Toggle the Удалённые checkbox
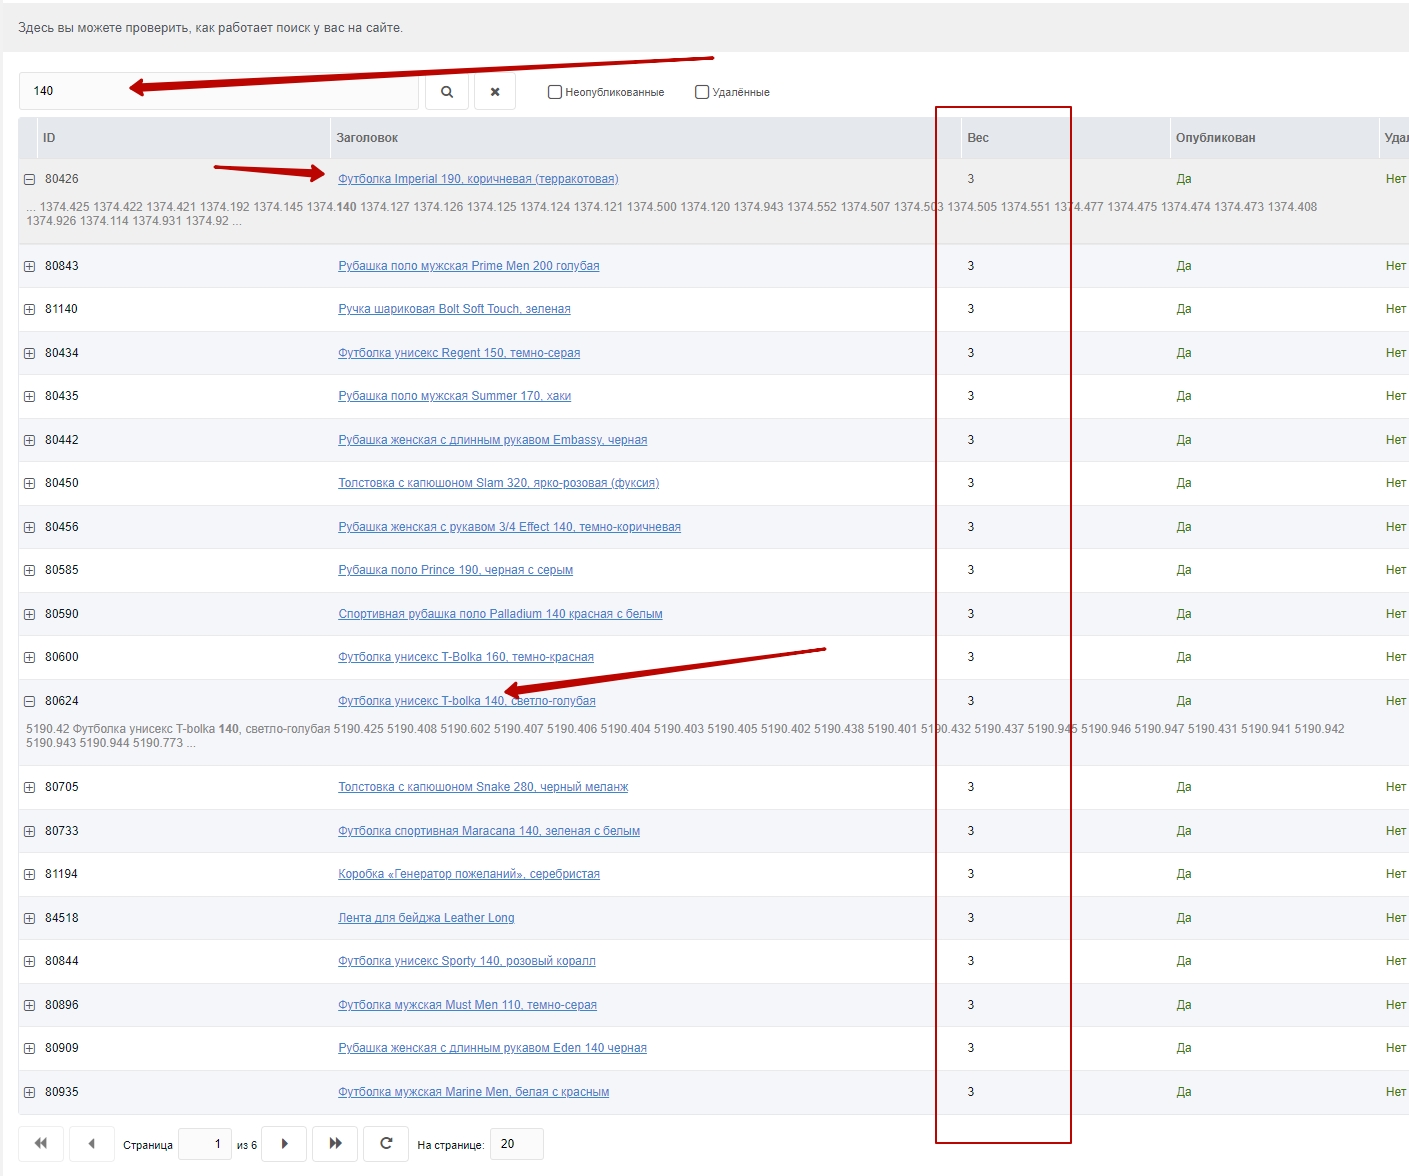 click(x=702, y=92)
